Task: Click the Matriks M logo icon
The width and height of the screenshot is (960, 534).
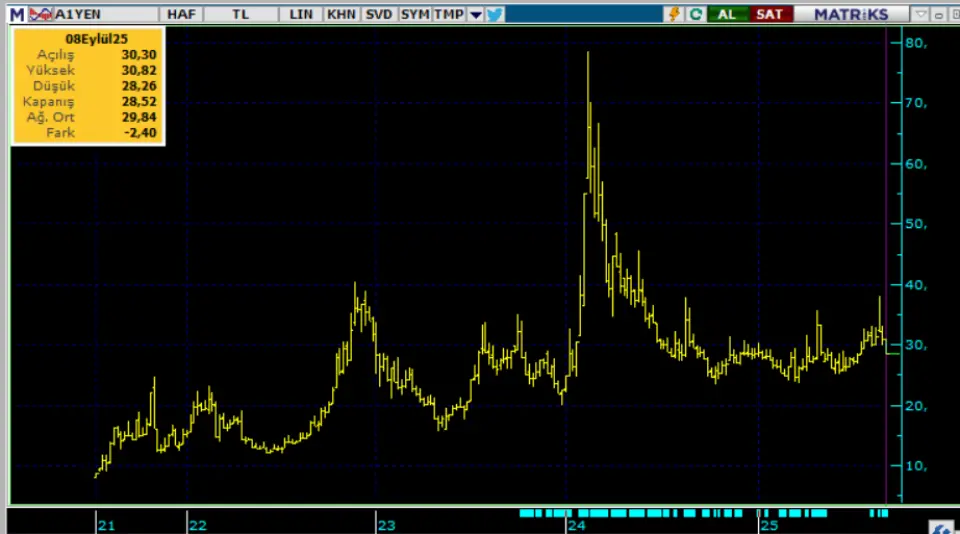Action: [x=17, y=14]
